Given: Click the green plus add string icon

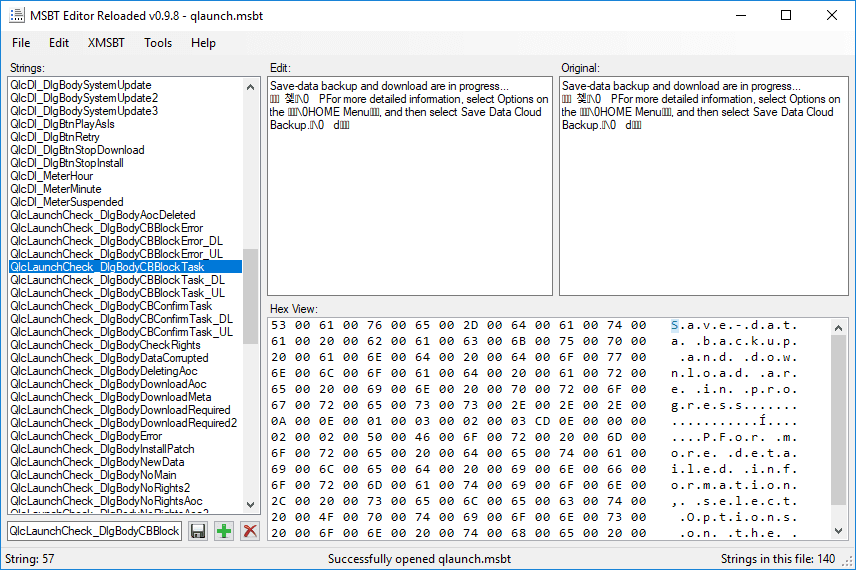Looking at the screenshot, I should coord(224,531).
